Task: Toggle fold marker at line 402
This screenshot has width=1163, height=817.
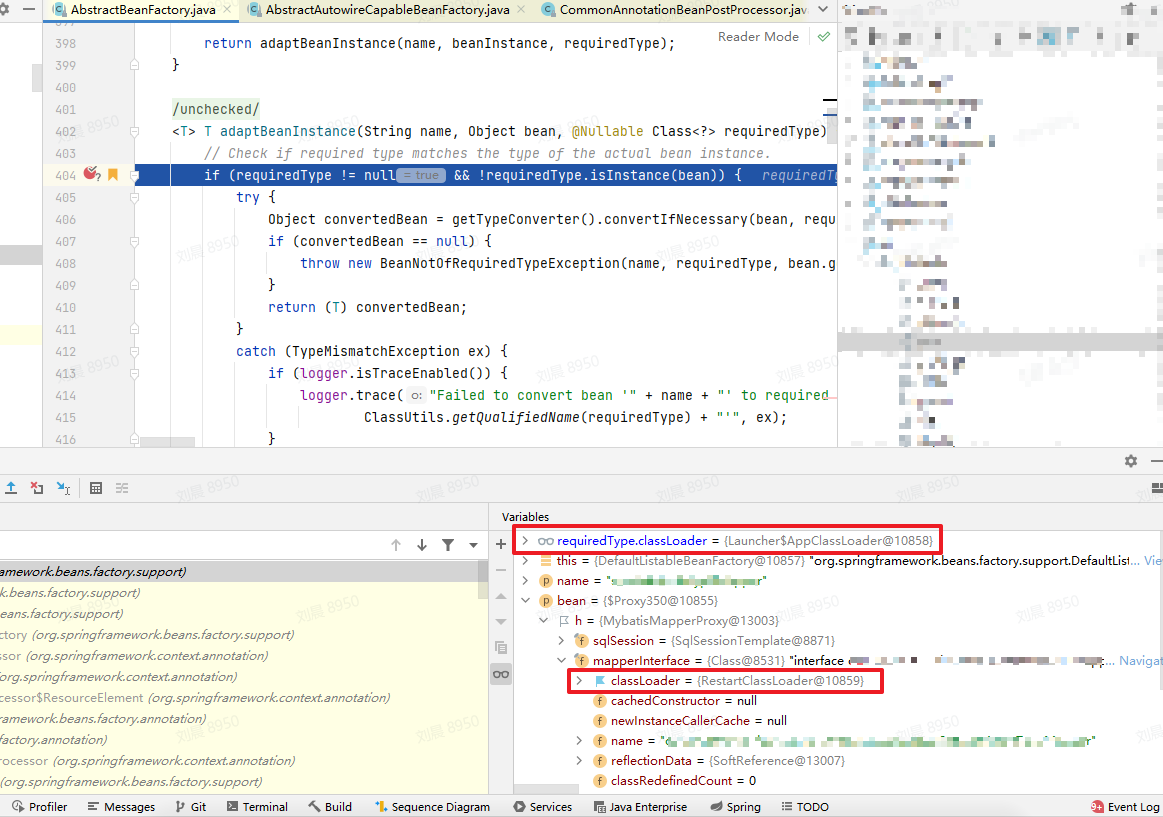Action: 134,132
